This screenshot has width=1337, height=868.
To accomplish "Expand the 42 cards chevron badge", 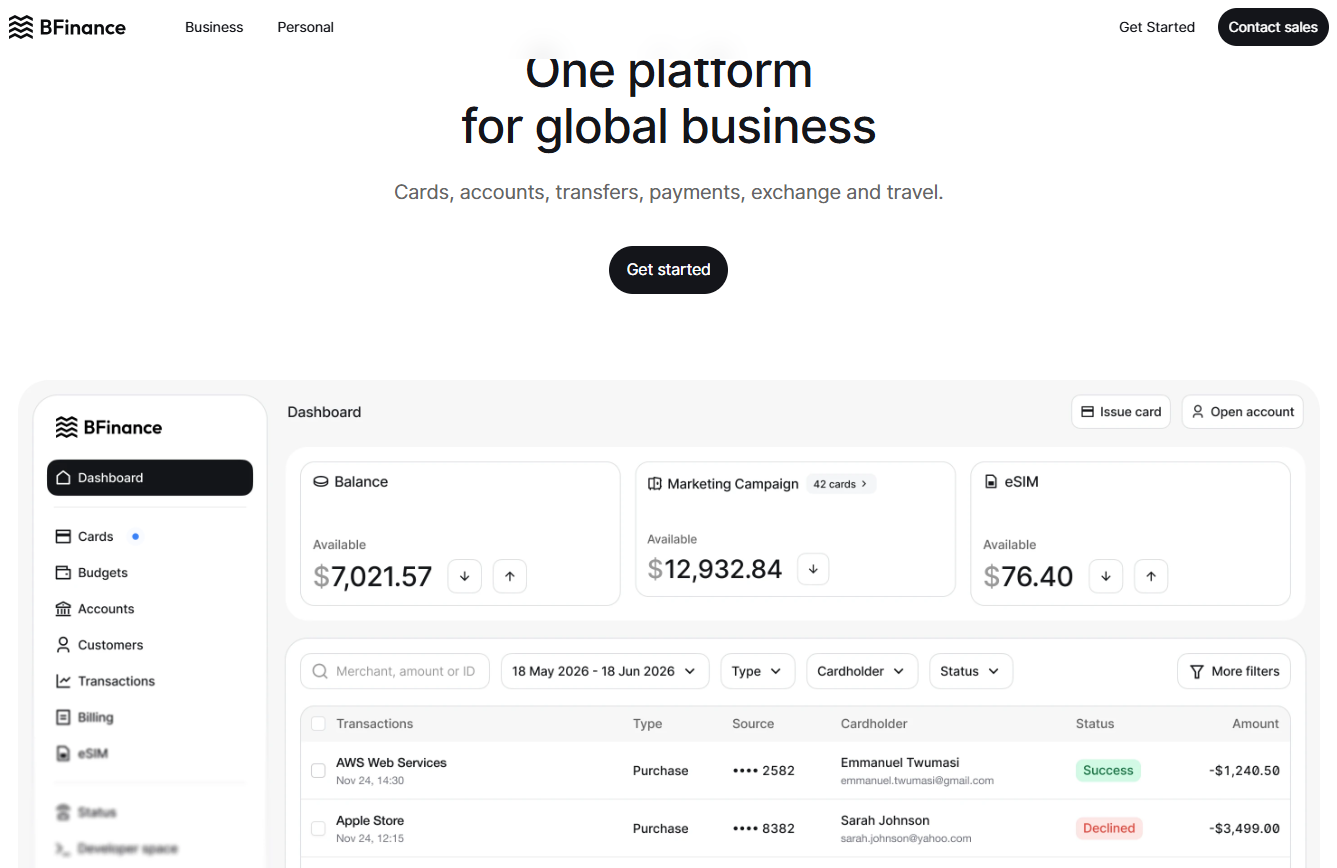I will tap(840, 484).
